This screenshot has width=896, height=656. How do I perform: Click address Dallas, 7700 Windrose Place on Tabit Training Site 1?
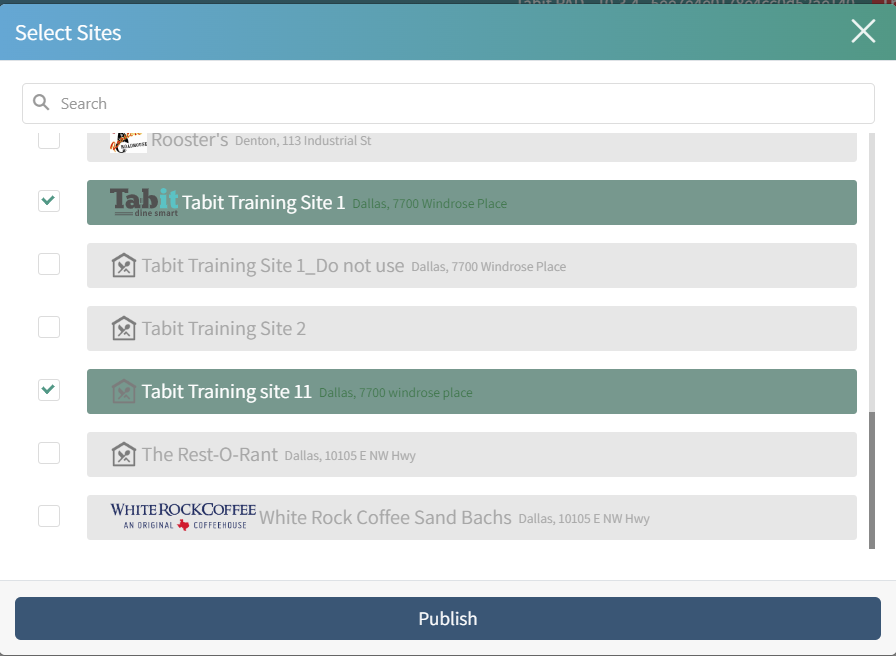tap(429, 203)
